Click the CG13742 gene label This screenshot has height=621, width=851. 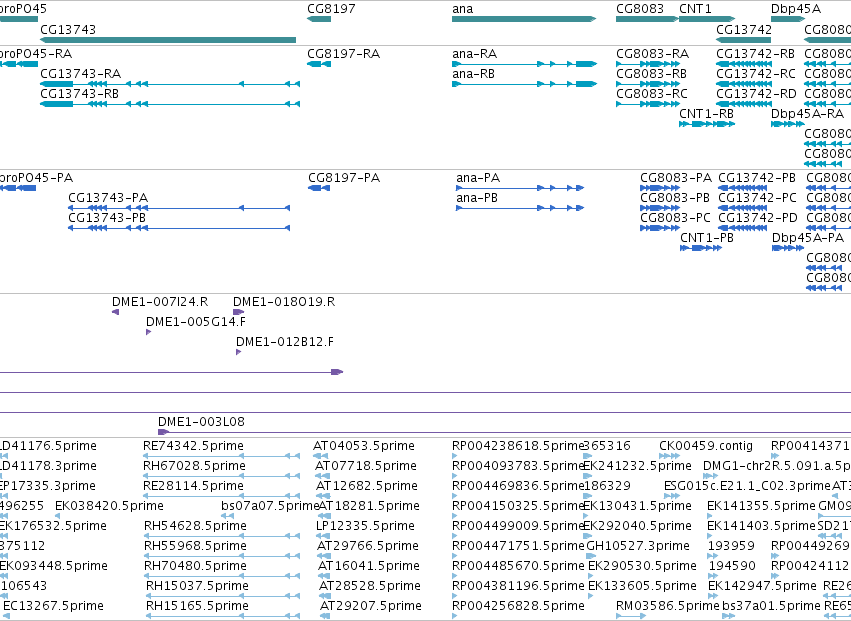[x=744, y=29]
